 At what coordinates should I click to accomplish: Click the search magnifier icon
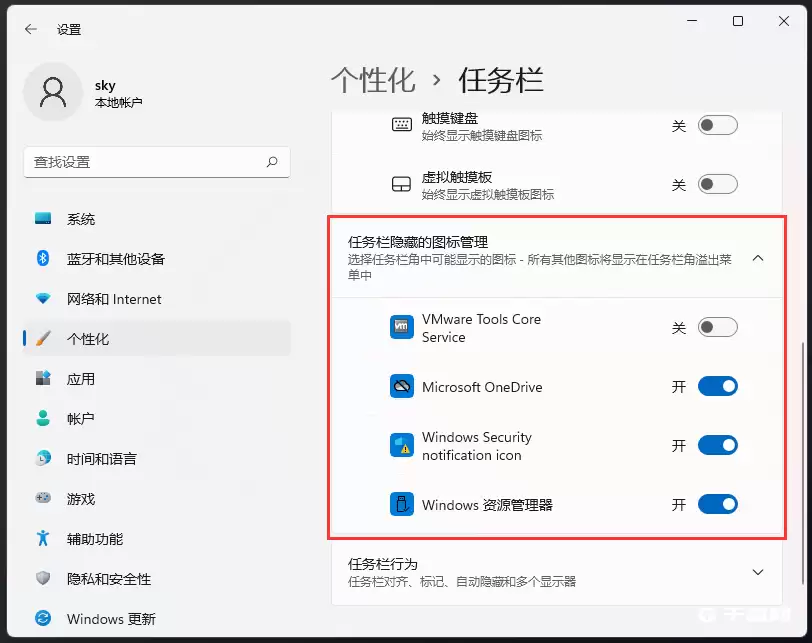pos(272,162)
